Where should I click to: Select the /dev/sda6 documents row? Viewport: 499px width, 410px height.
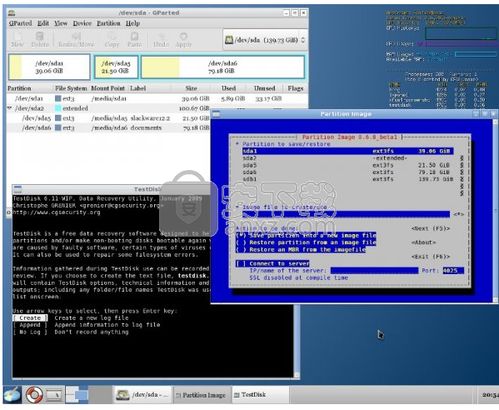pos(109,128)
